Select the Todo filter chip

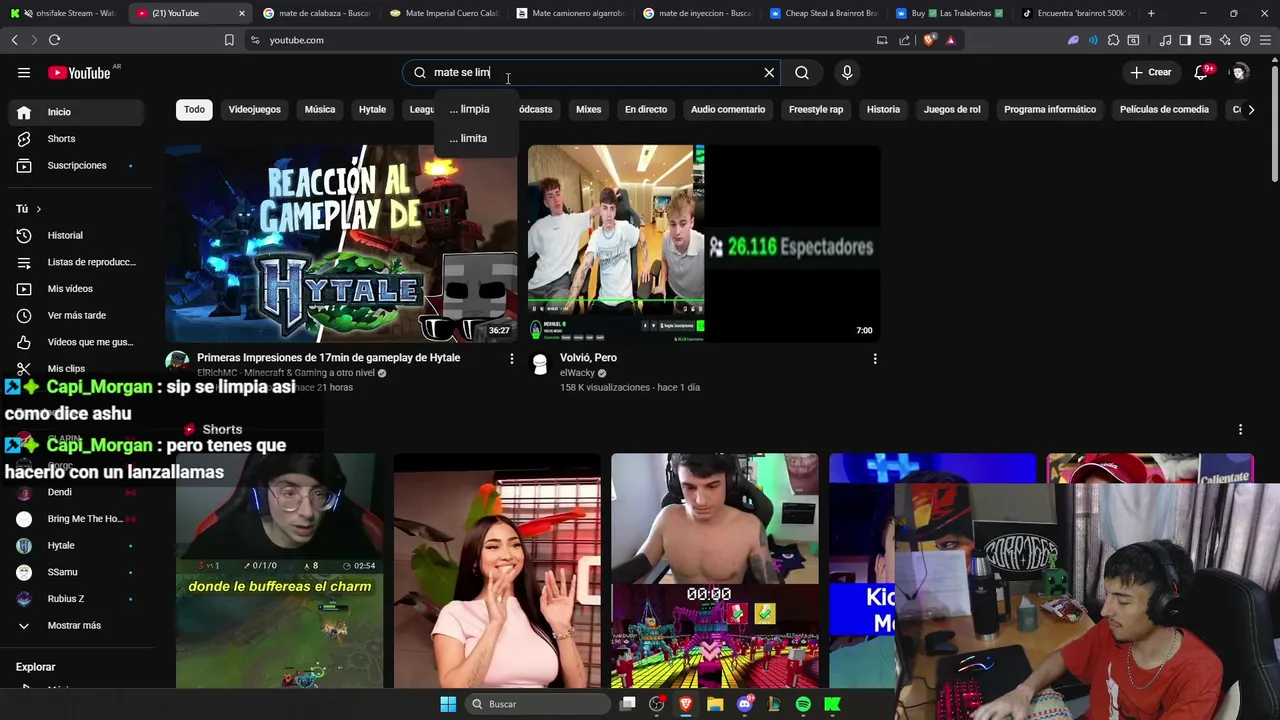pos(194,109)
